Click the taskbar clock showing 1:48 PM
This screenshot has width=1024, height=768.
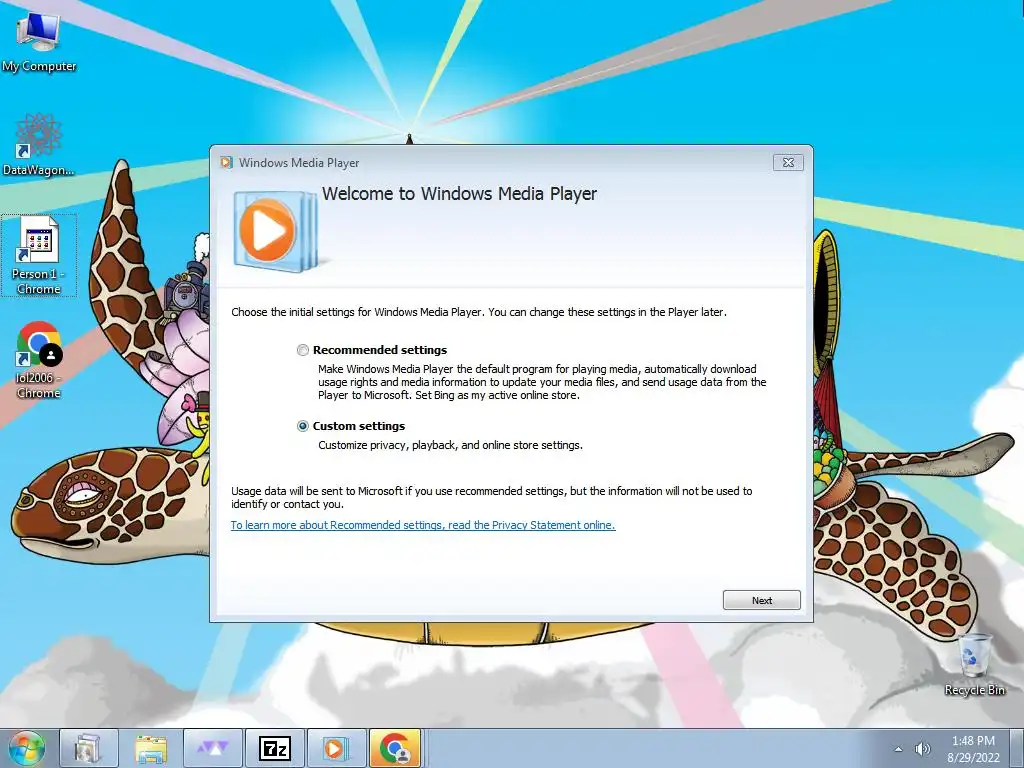pos(973,749)
